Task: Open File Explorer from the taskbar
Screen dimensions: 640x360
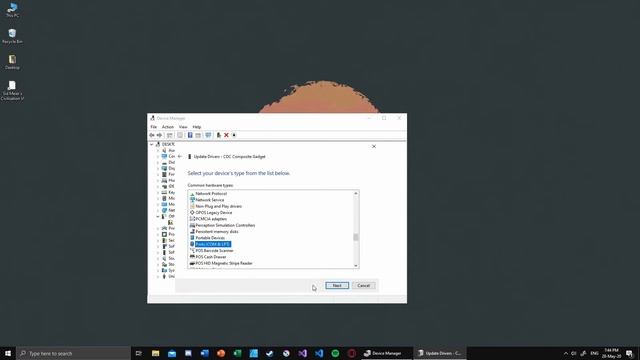Action: [x=156, y=353]
